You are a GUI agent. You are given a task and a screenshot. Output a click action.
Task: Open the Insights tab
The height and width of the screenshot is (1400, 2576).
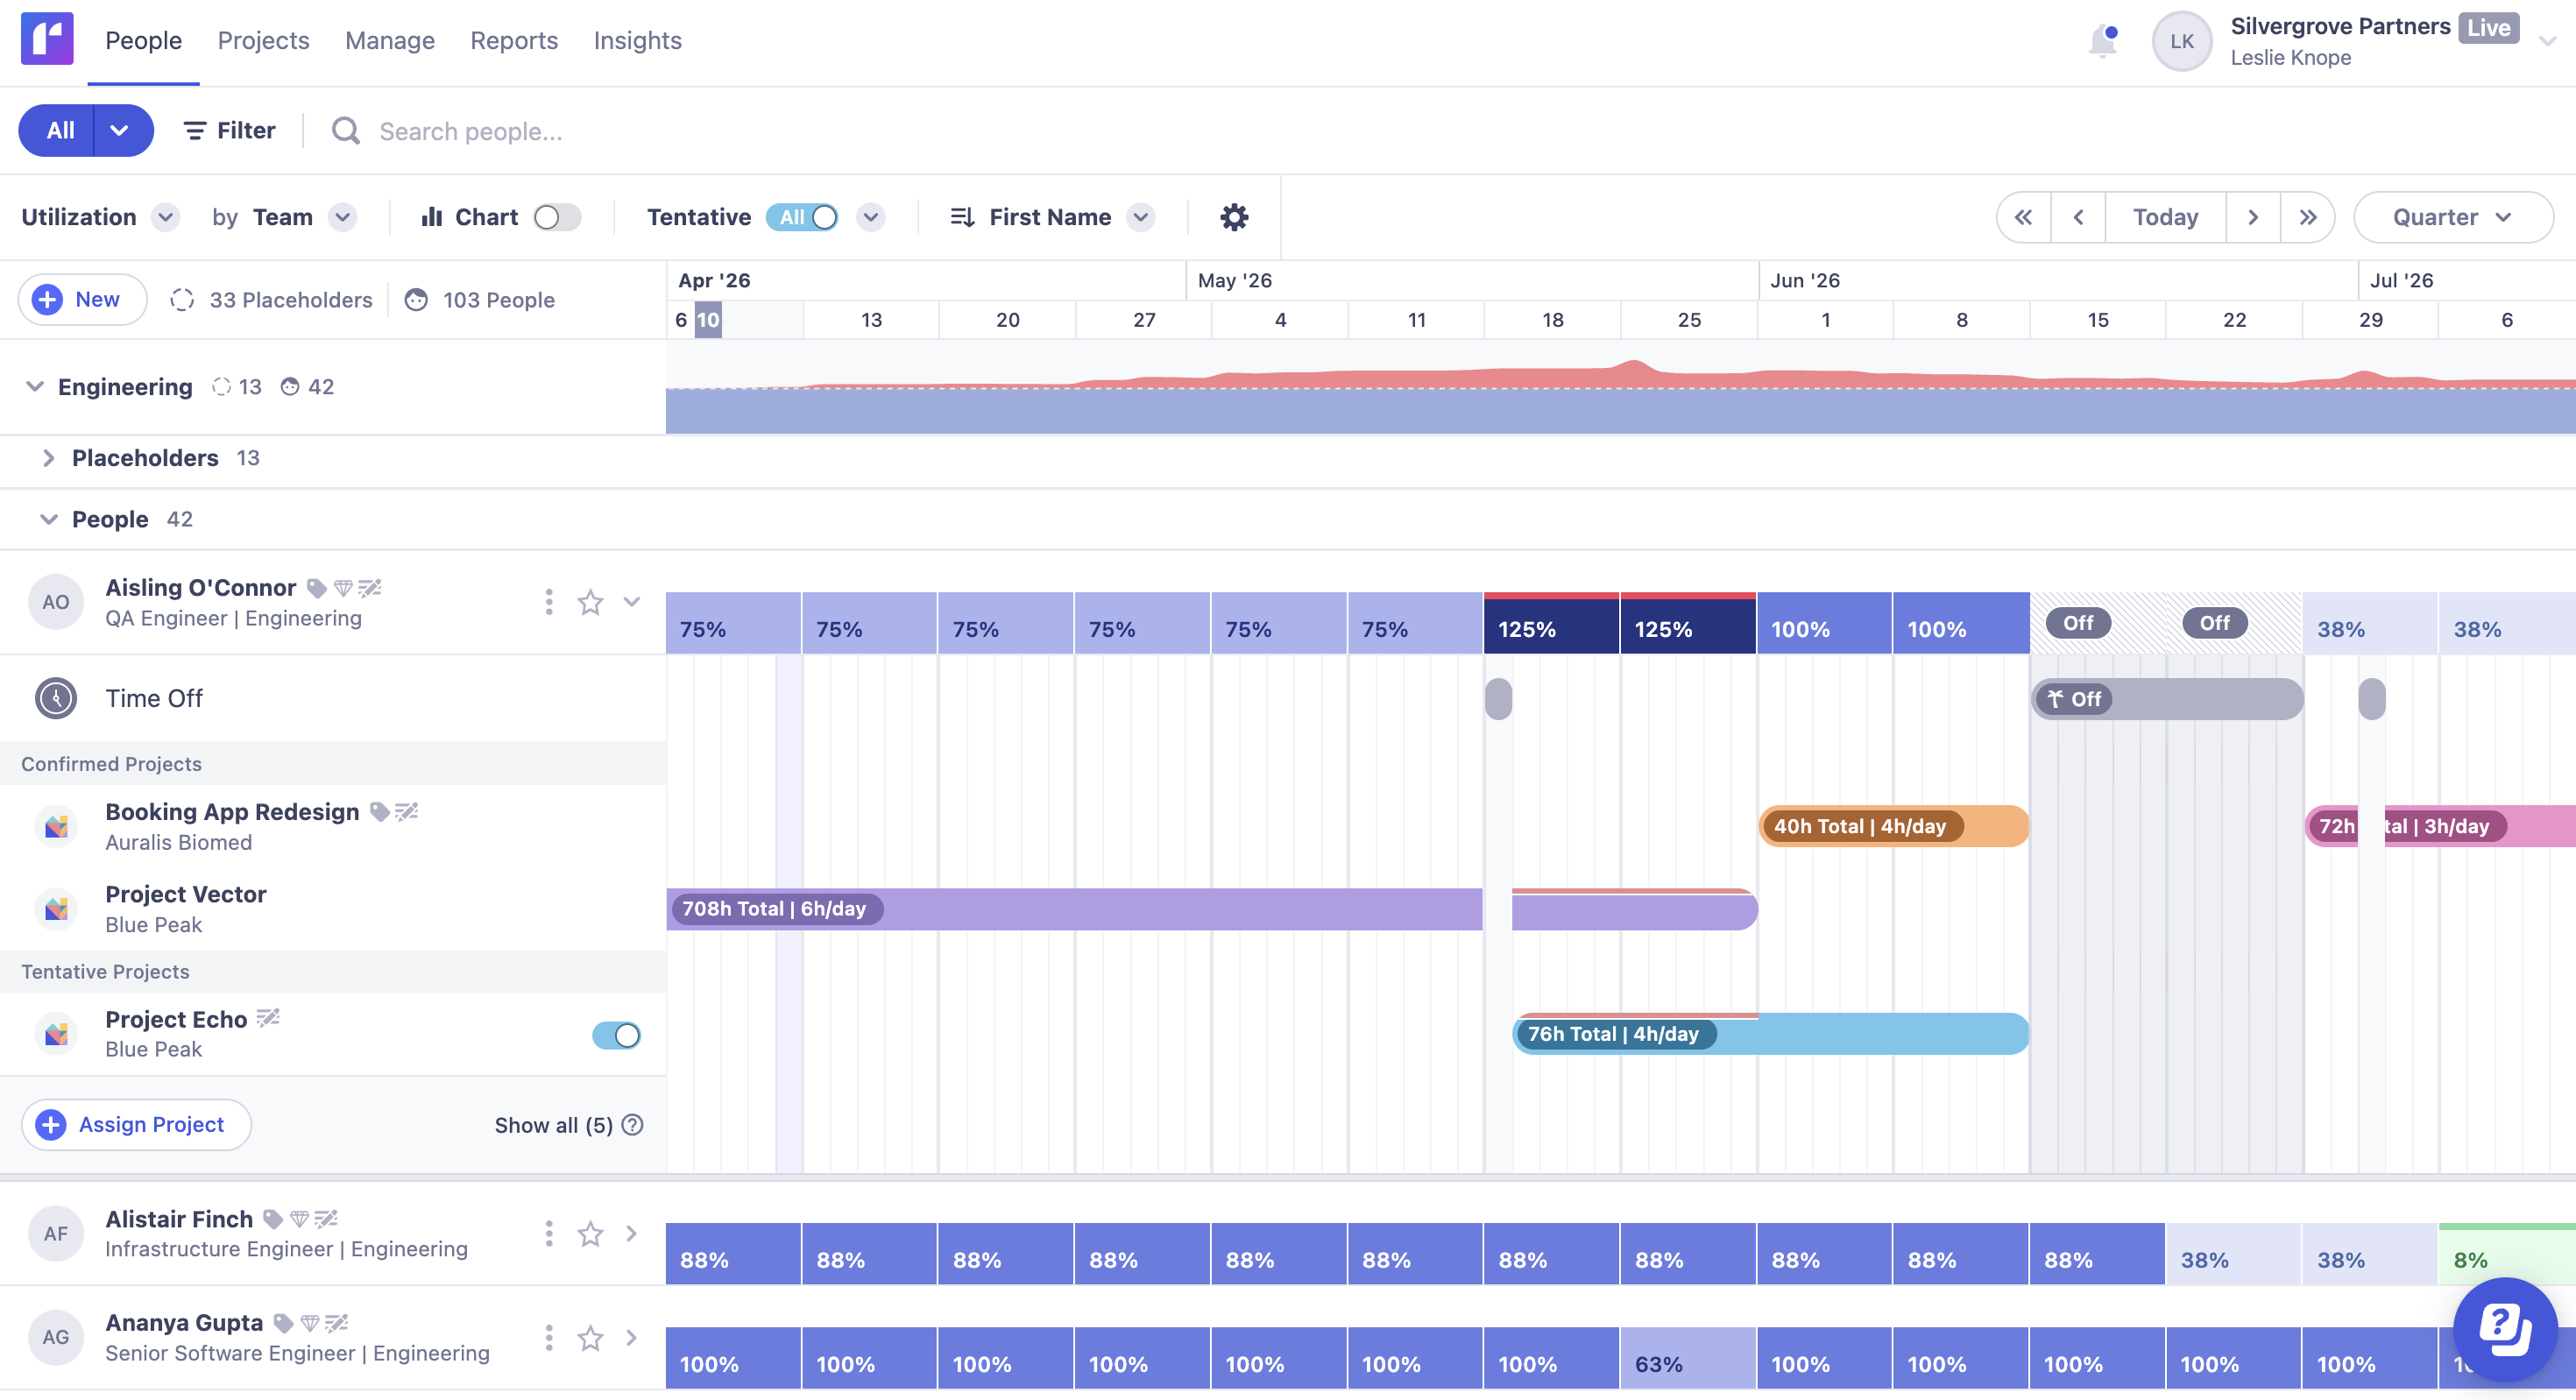(637, 41)
